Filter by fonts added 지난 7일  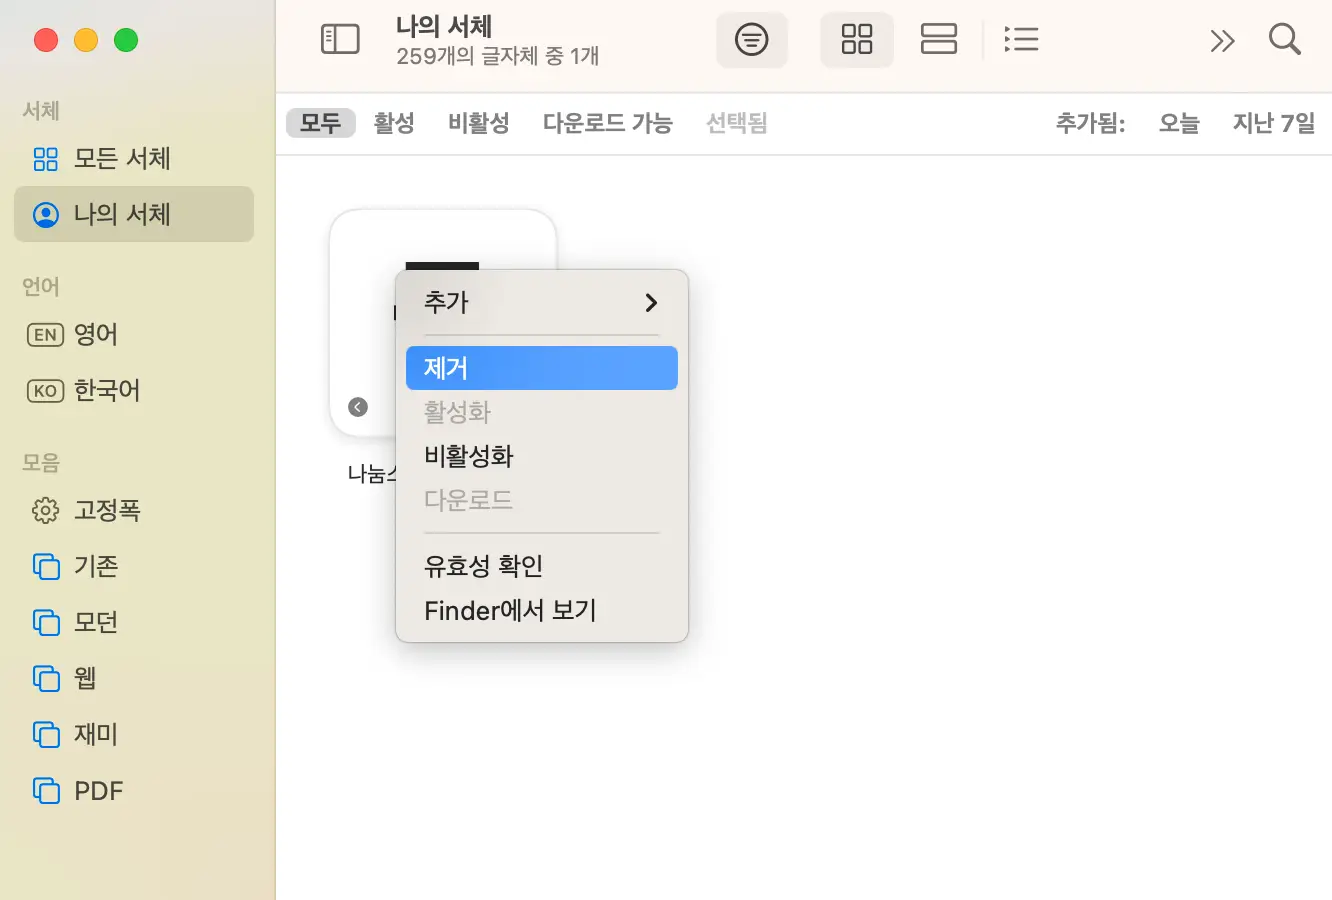coord(1274,123)
